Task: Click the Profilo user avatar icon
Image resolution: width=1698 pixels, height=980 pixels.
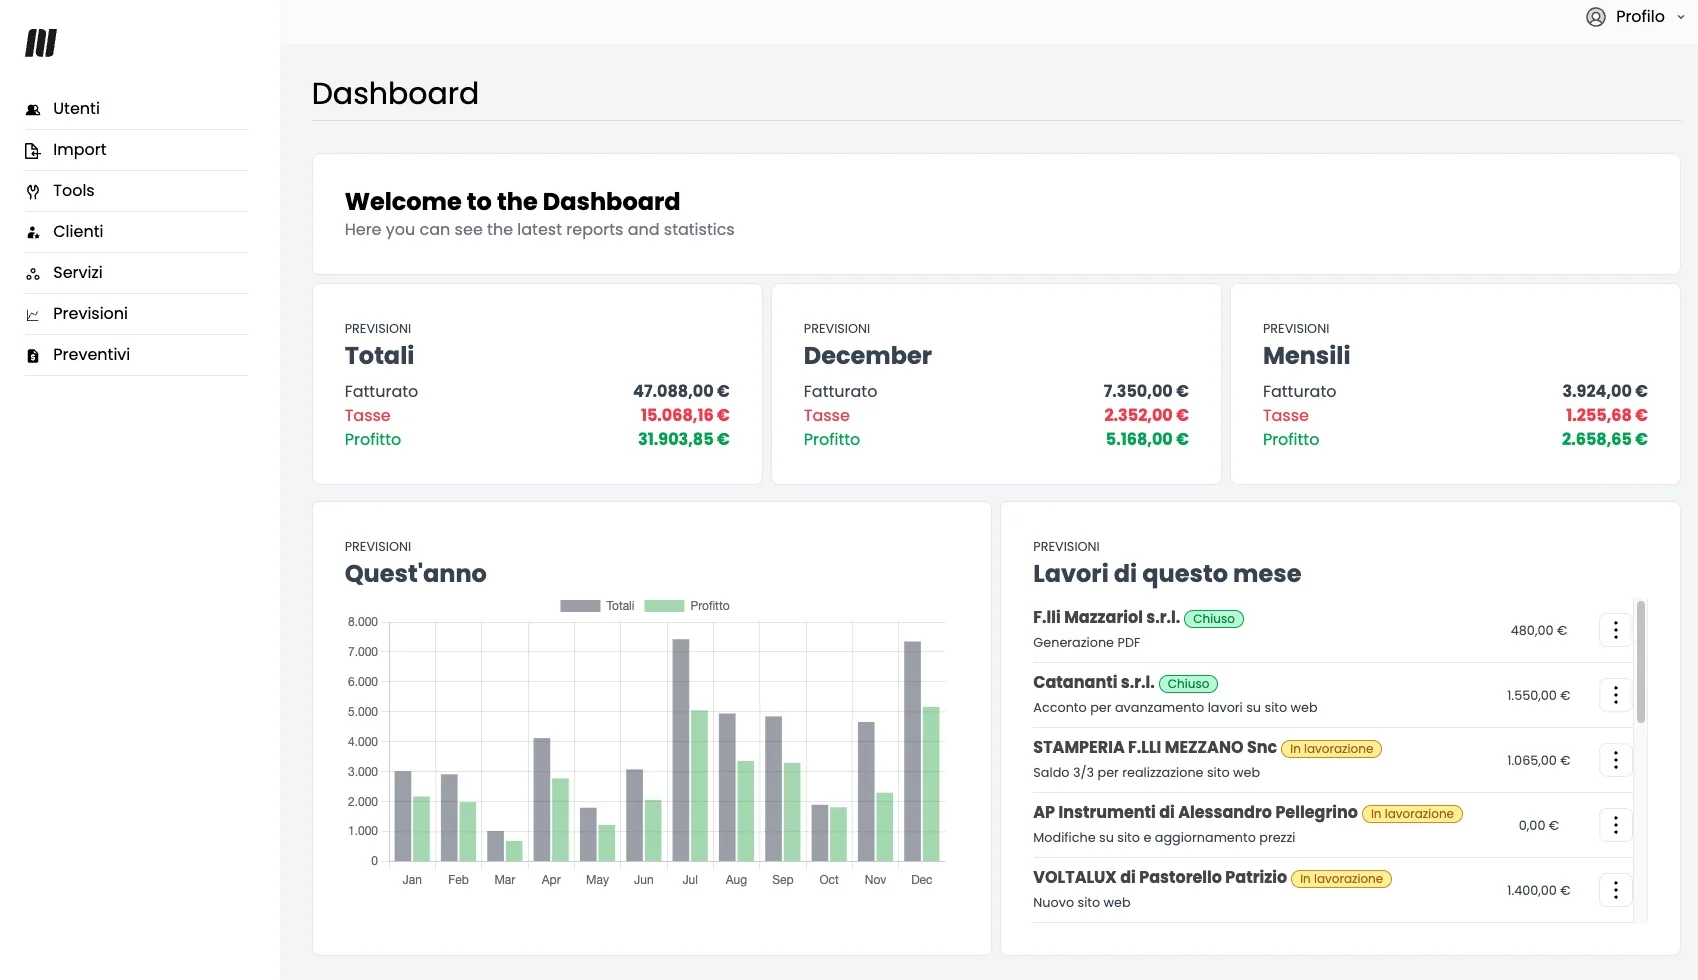Action: point(1596,17)
